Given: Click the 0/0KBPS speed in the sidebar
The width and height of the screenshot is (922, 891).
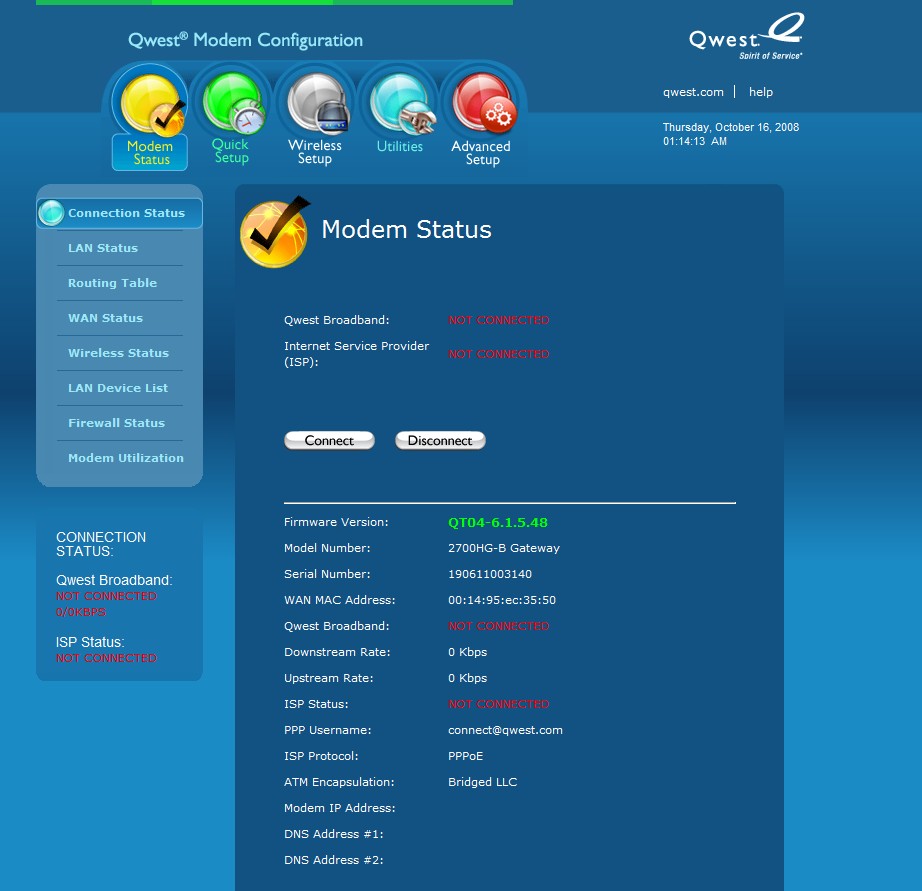Looking at the screenshot, I should click(x=81, y=612).
